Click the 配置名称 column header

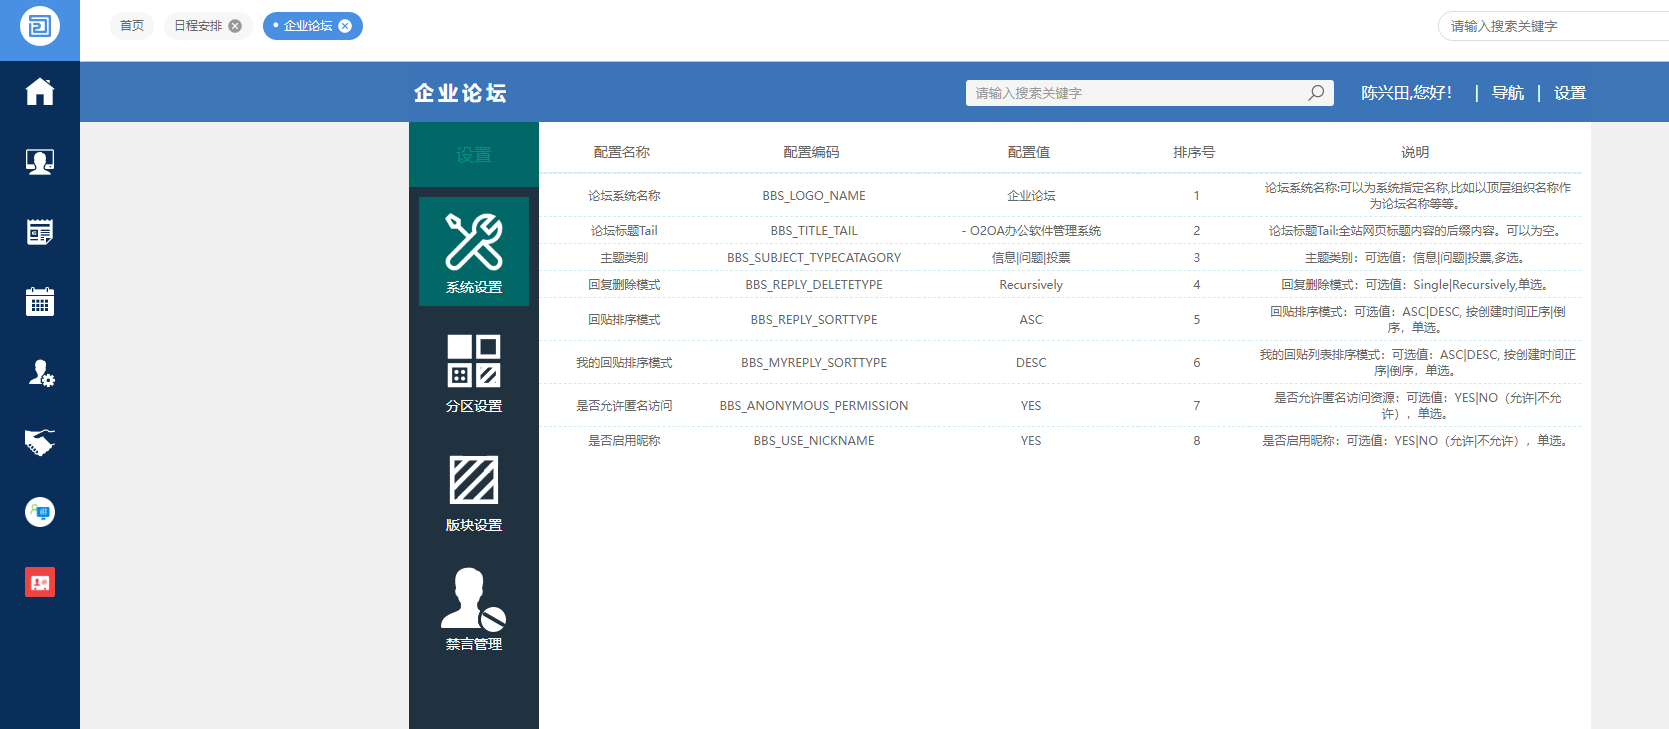[x=622, y=152]
